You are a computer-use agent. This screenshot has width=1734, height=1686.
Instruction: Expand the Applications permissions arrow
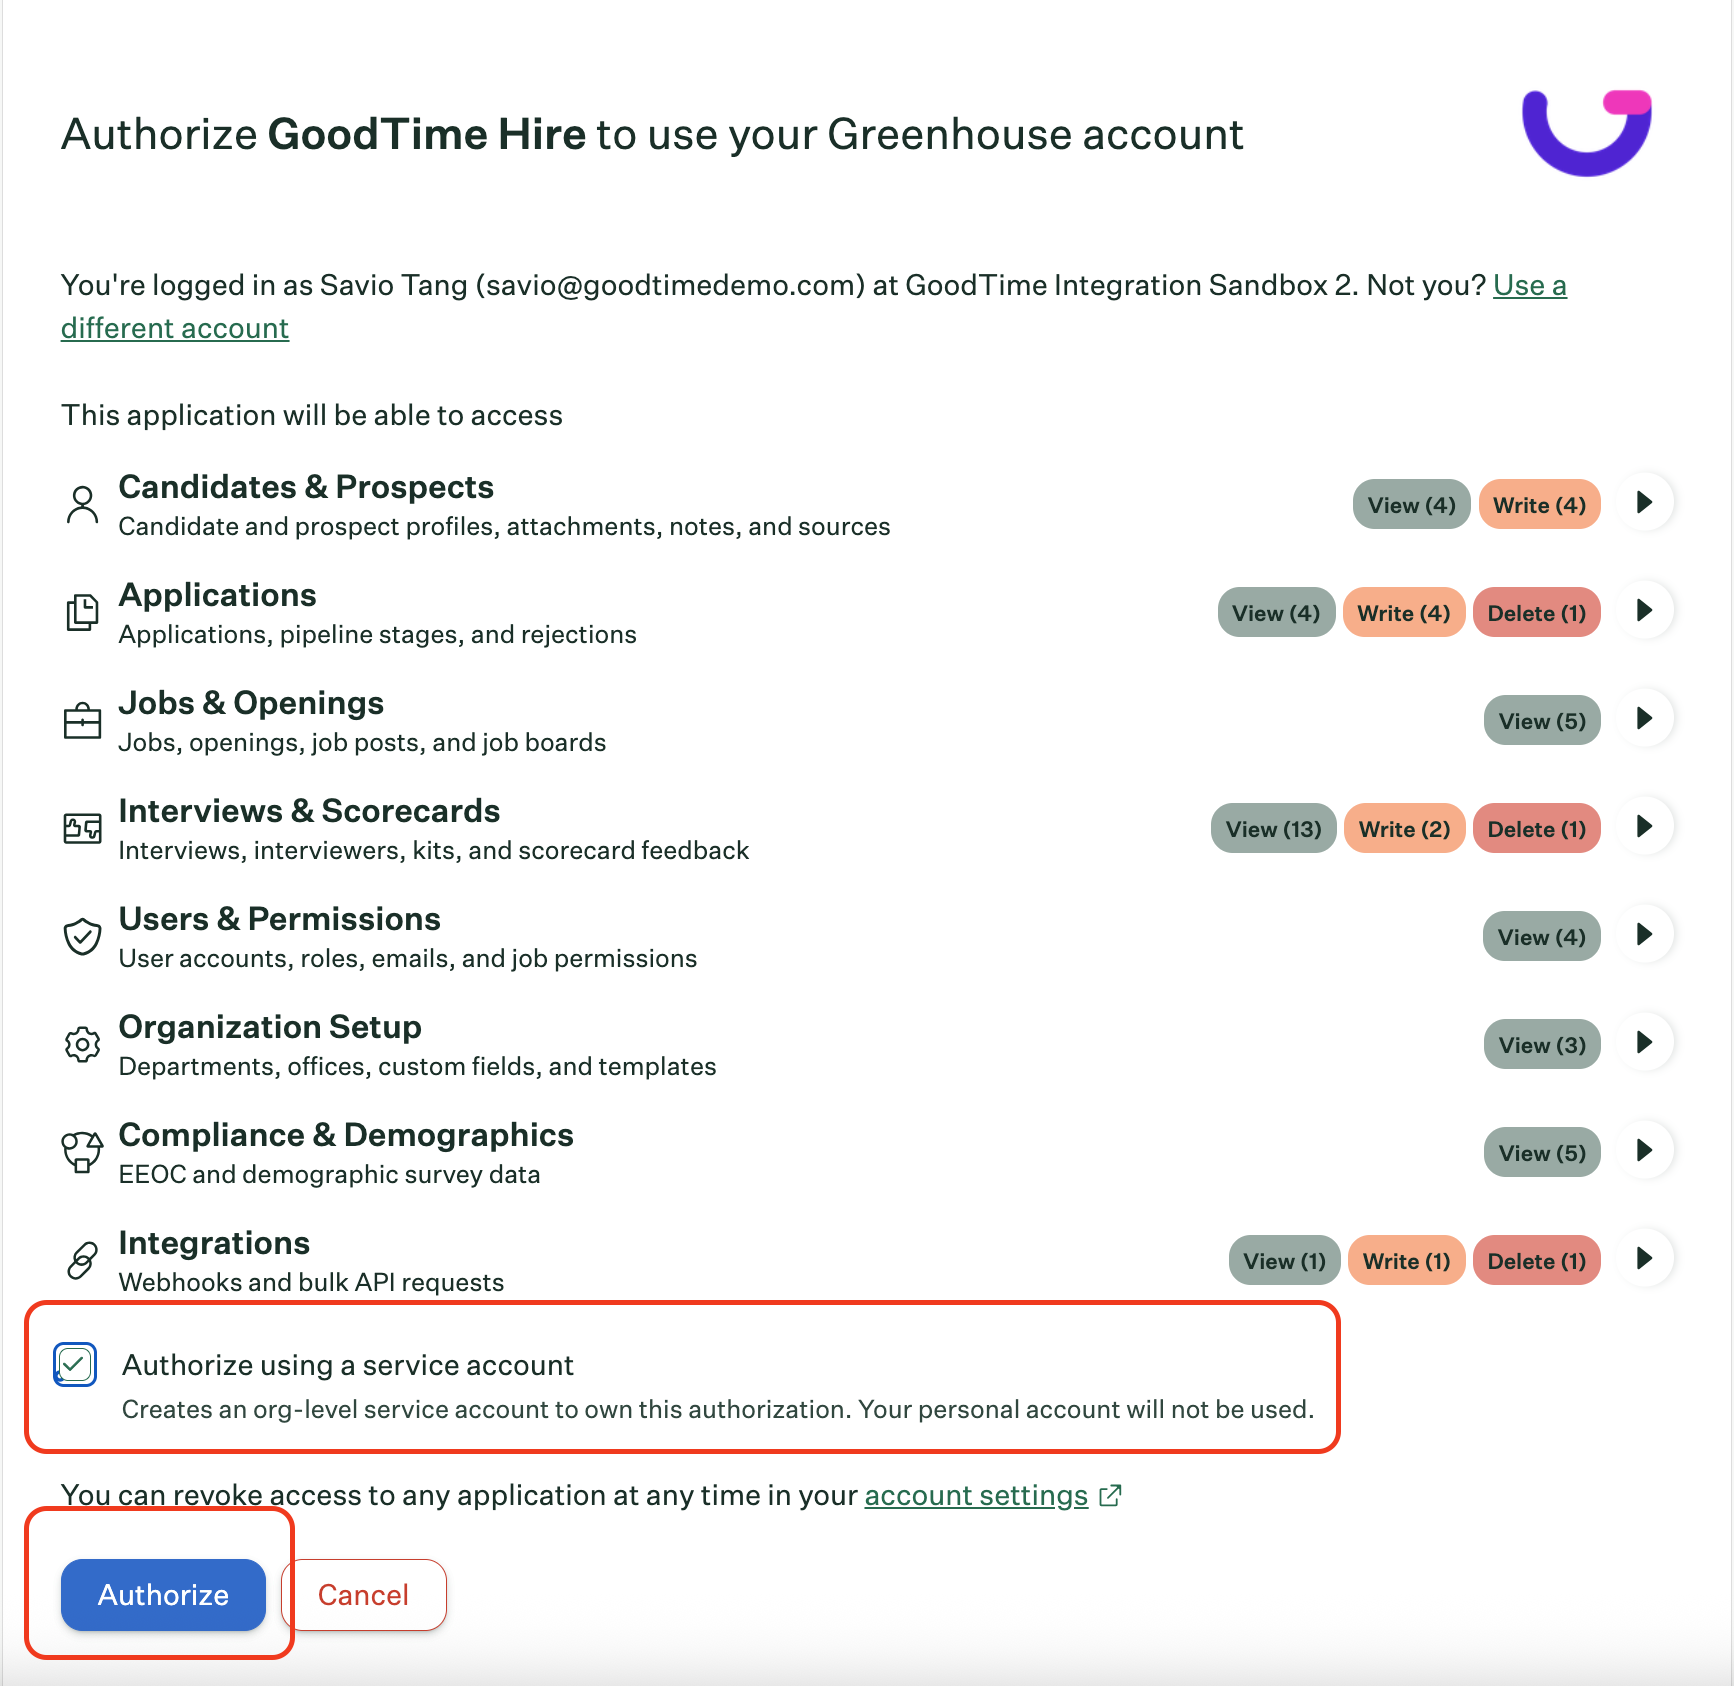(1645, 610)
